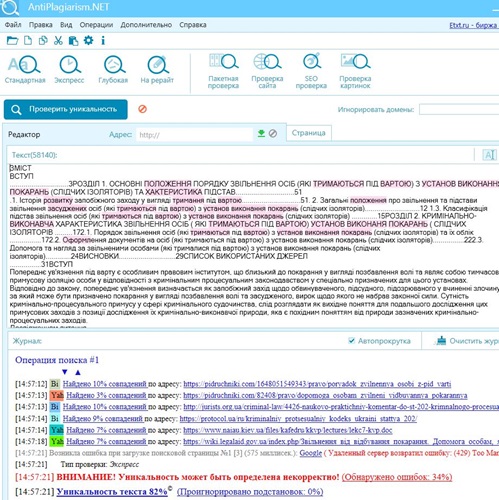Launch the На рерайт check
The width and height of the screenshot is (499, 500).
[x=157, y=69]
